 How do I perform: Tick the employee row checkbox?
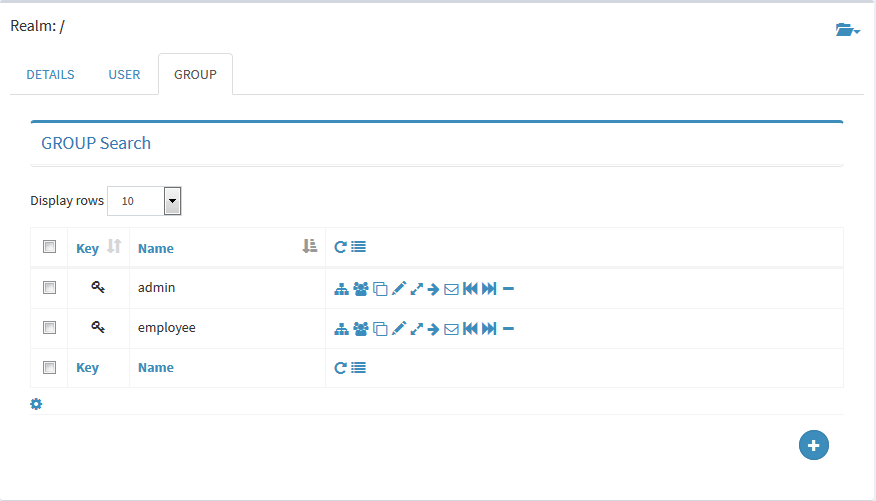49,327
